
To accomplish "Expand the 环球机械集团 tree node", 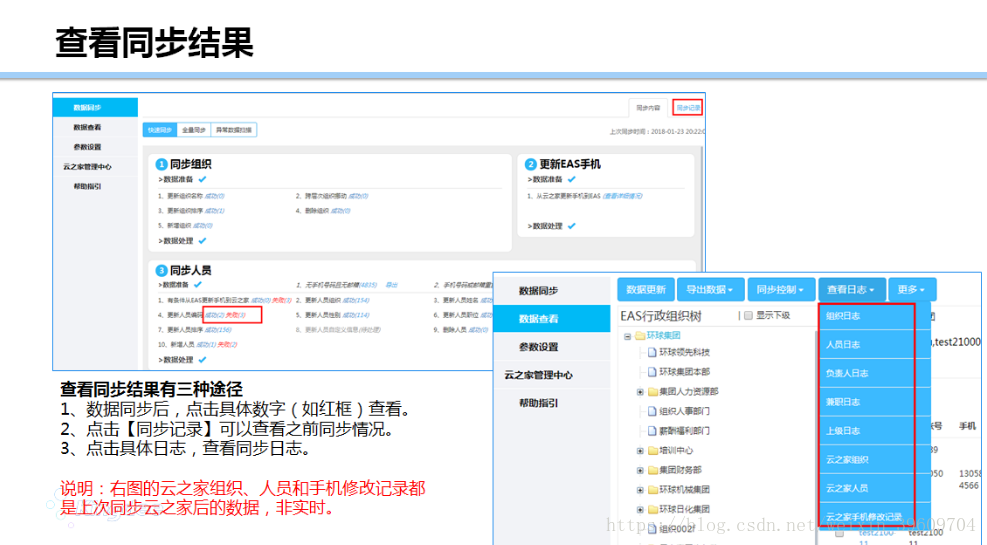I will (x=640, y=490).
